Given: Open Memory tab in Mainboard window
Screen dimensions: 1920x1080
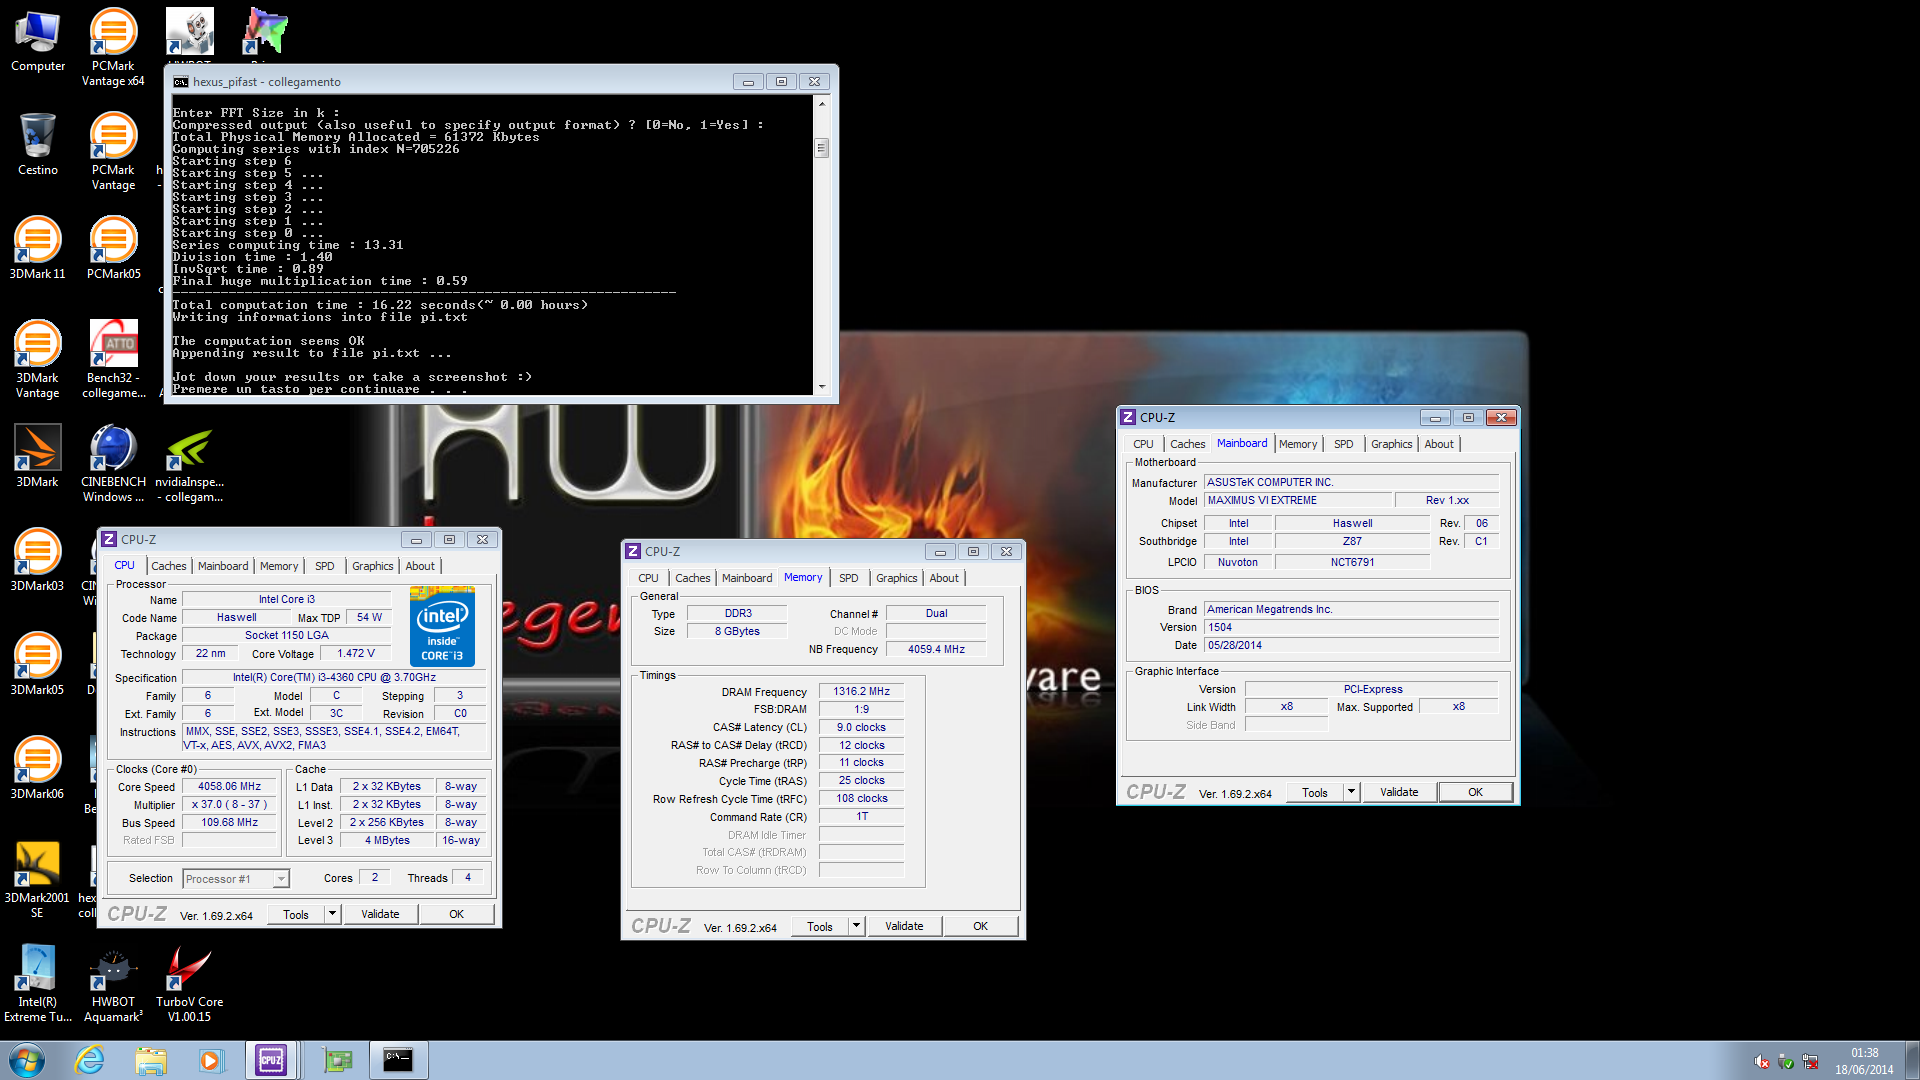Looking at the screenshot, I should pyautogui.click(x=1298, y=444).
